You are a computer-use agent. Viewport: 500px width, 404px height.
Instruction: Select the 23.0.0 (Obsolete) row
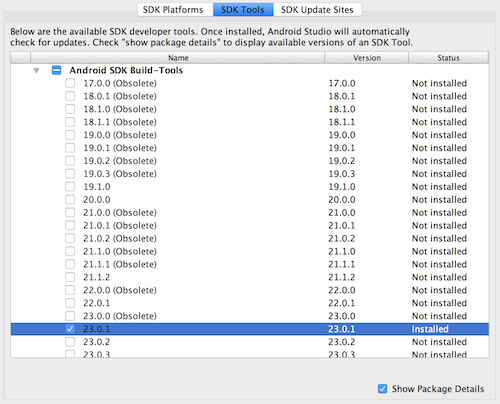(250, 316)
